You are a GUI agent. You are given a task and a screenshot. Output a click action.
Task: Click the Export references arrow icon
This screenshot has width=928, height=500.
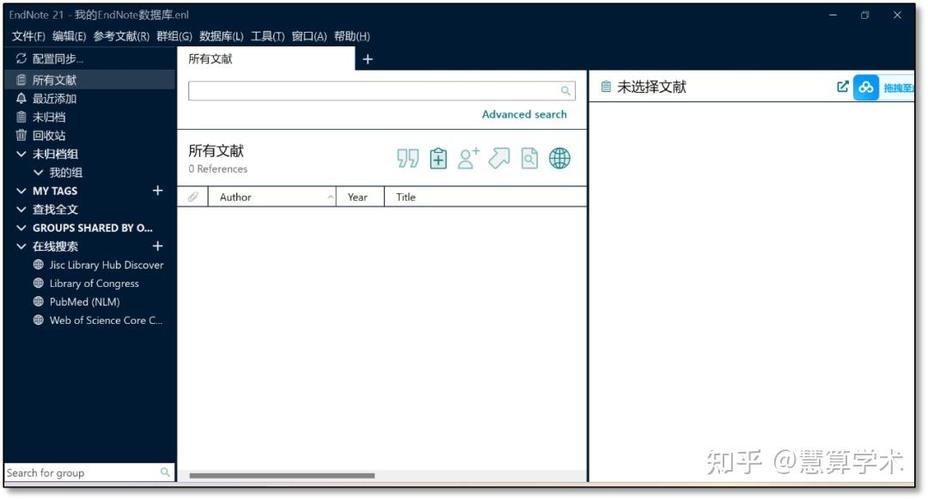(500, 158)
